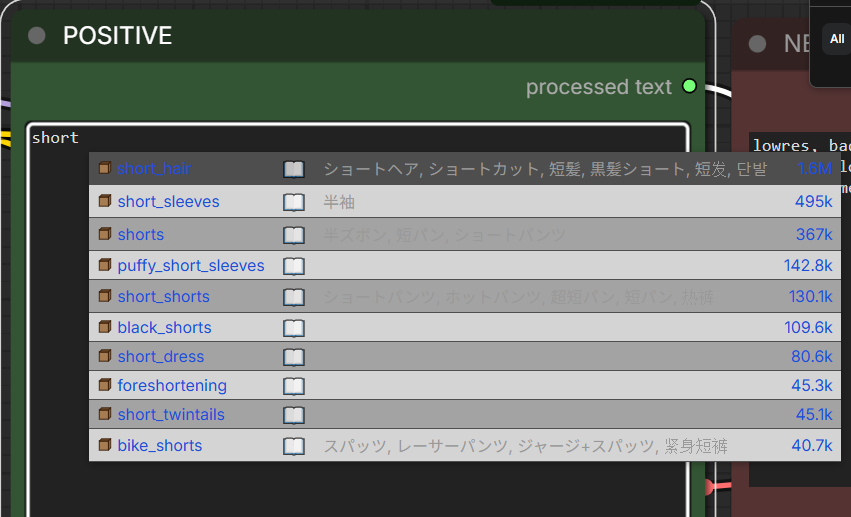Click the tag cube icon beside short_dress

point(105,356)
